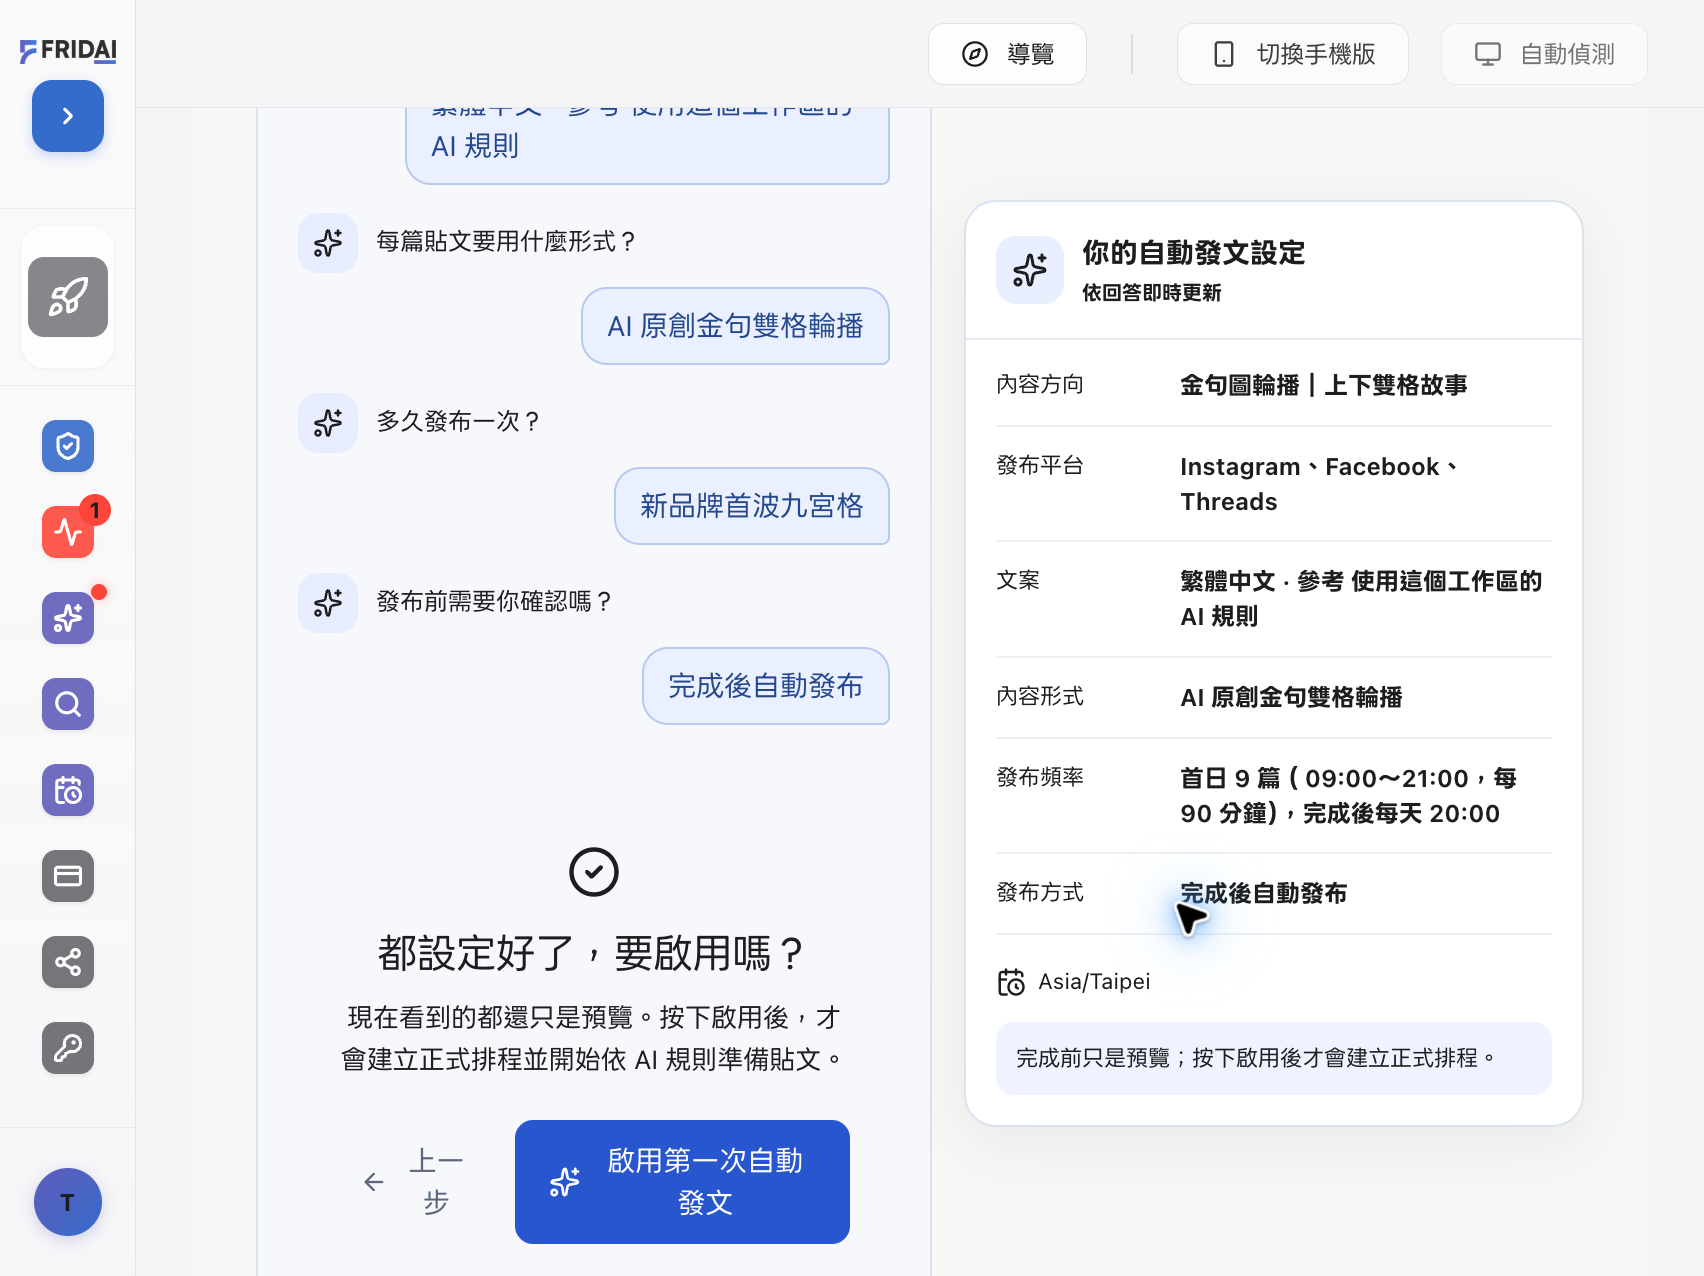Image resolution: width=1704 pixels, height=1276 pixels.
Task: Open the search magnifier icon in sidebar
Action: pos(68,704)
